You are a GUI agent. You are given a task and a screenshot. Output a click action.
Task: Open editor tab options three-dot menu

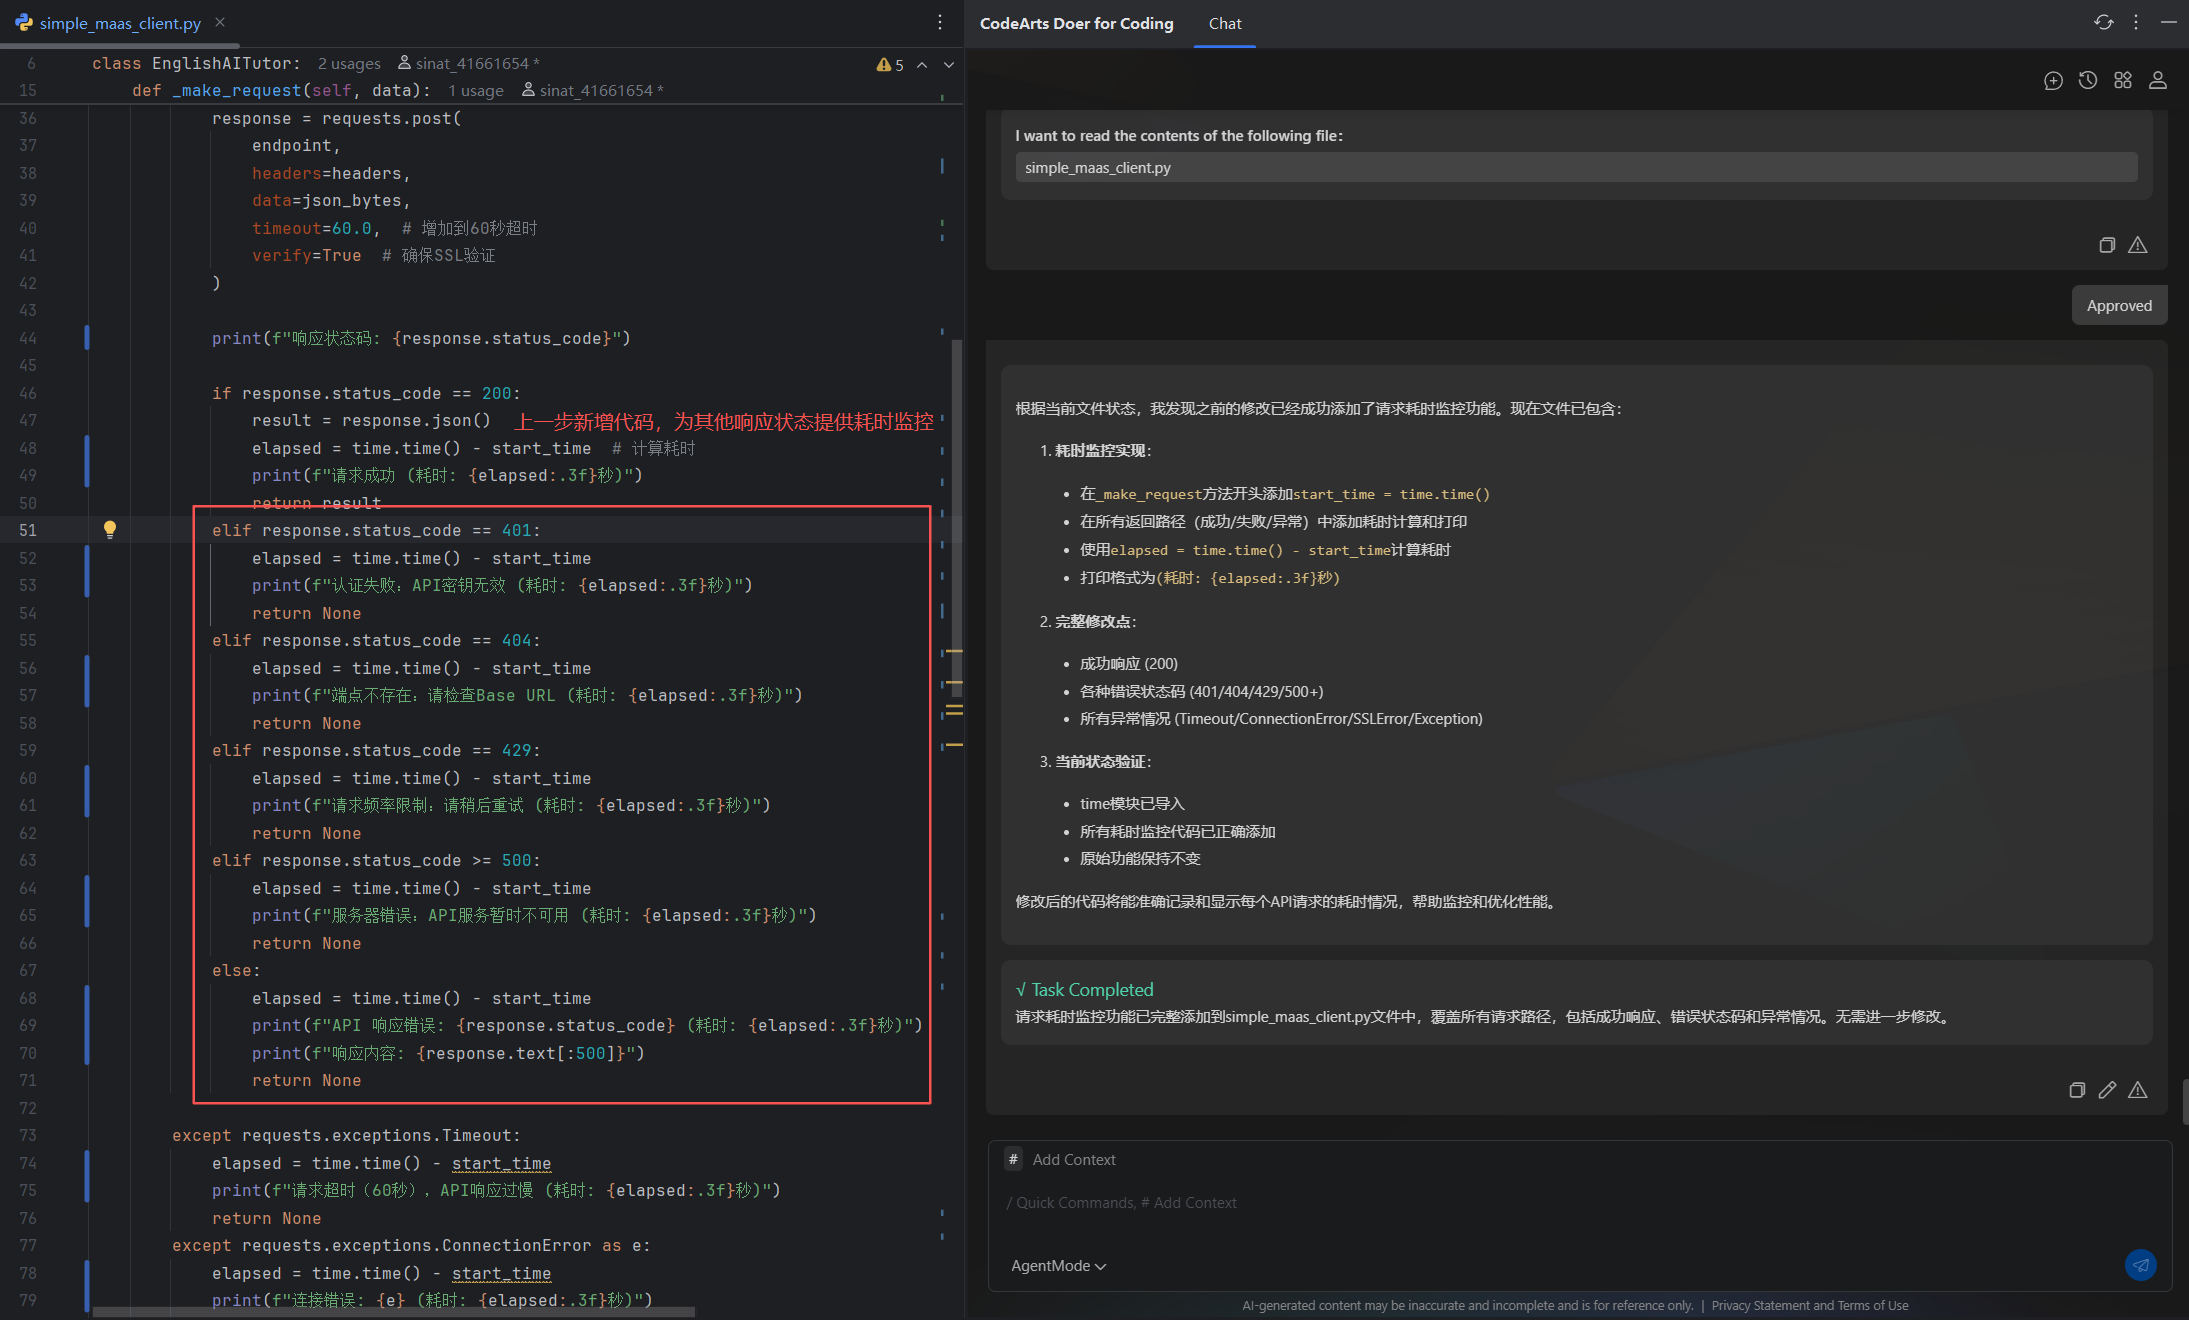point(940,22)
